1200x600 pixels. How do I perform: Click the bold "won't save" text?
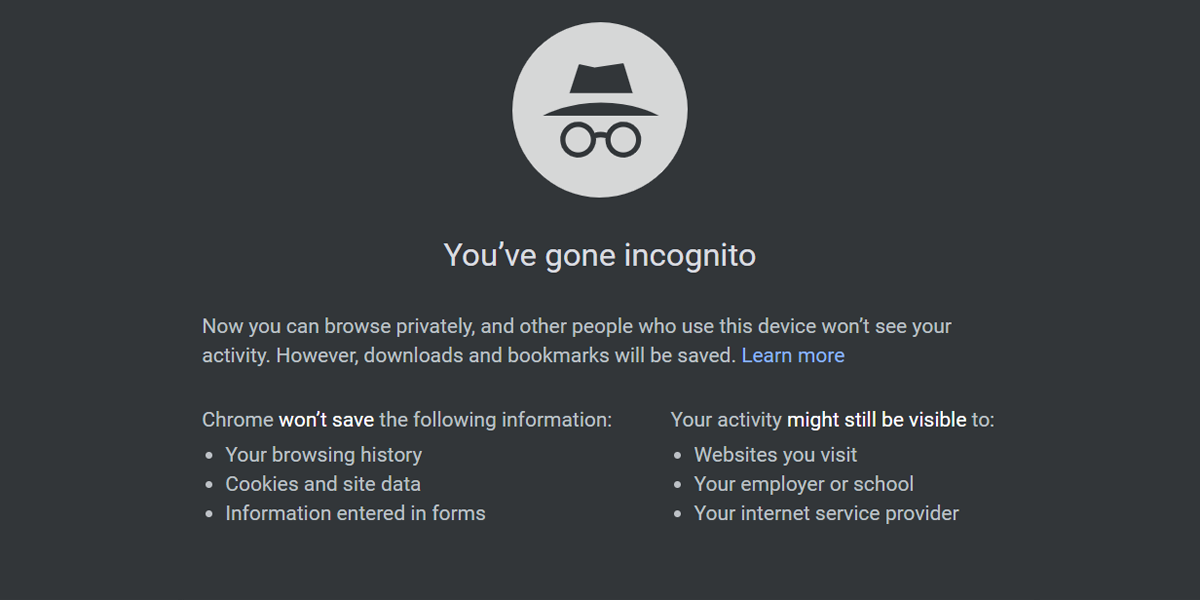326,419
